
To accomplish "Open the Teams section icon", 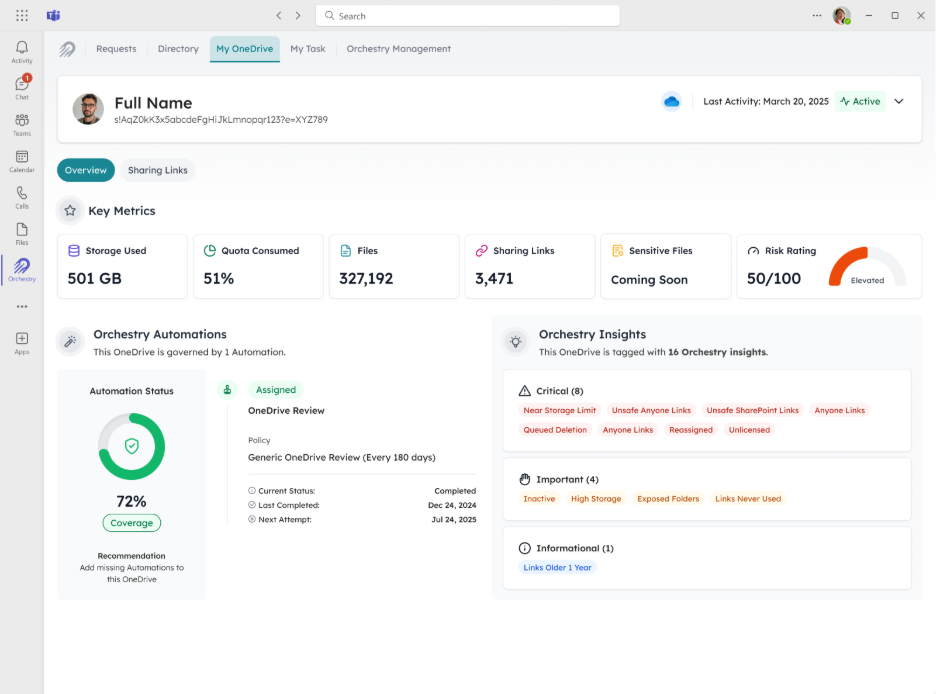I will tap(22, 124).
